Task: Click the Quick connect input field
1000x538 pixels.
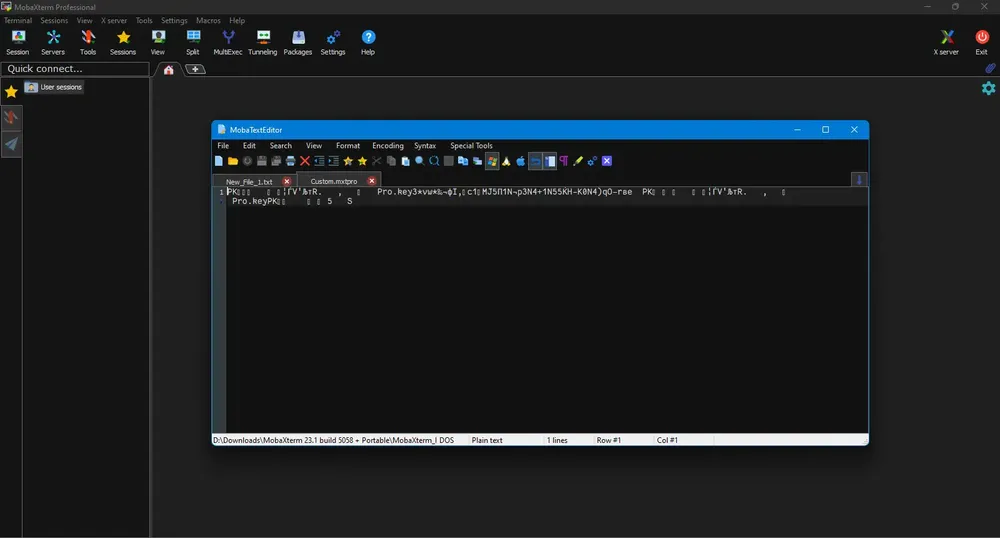Action: point(75,69)
